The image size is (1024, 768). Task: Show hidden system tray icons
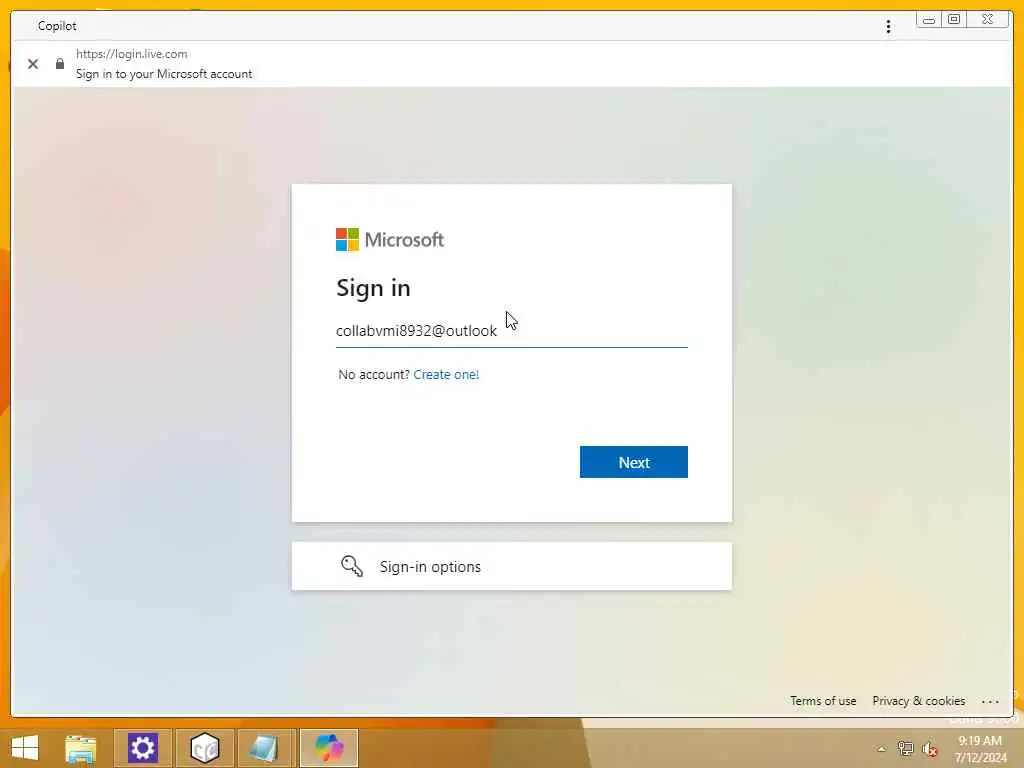882,749
